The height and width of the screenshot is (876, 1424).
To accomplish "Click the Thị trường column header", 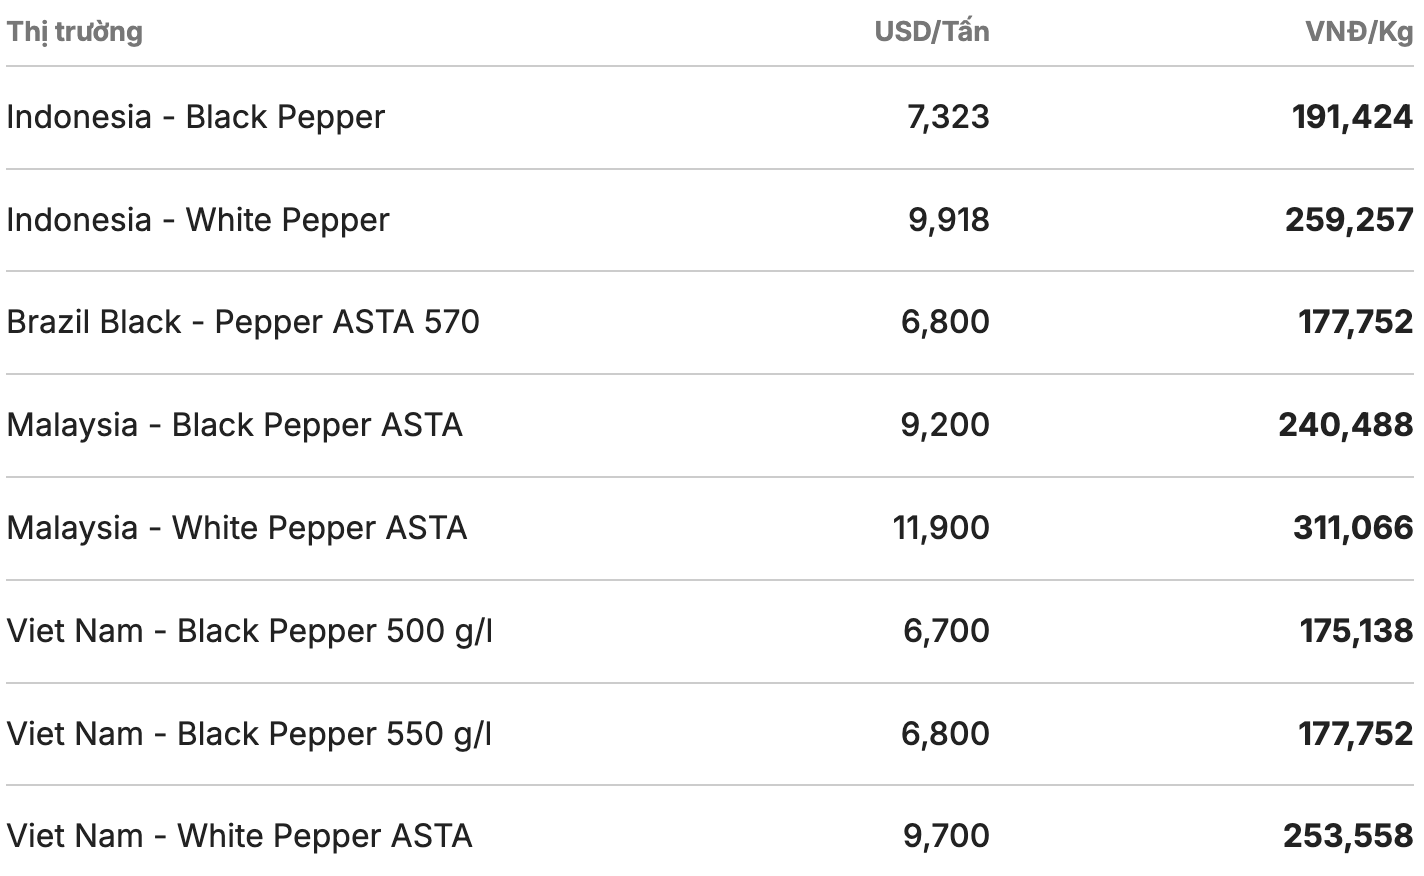I will point(75,32).
